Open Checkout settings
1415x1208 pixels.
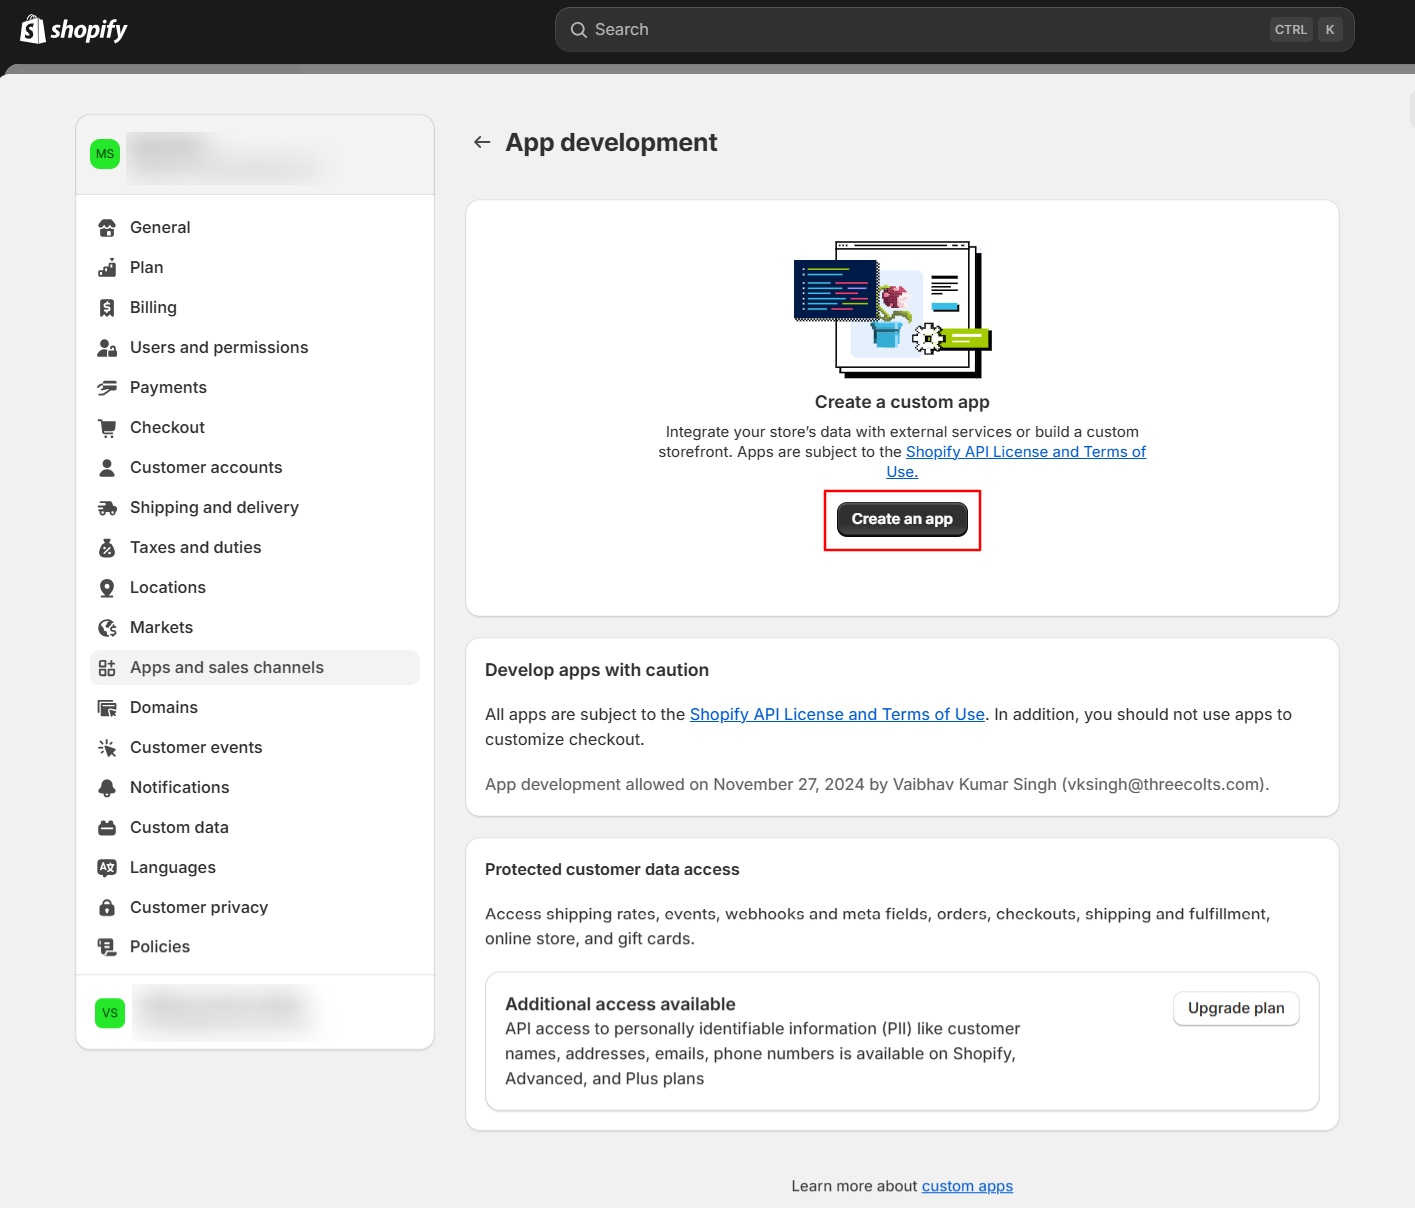255,428
